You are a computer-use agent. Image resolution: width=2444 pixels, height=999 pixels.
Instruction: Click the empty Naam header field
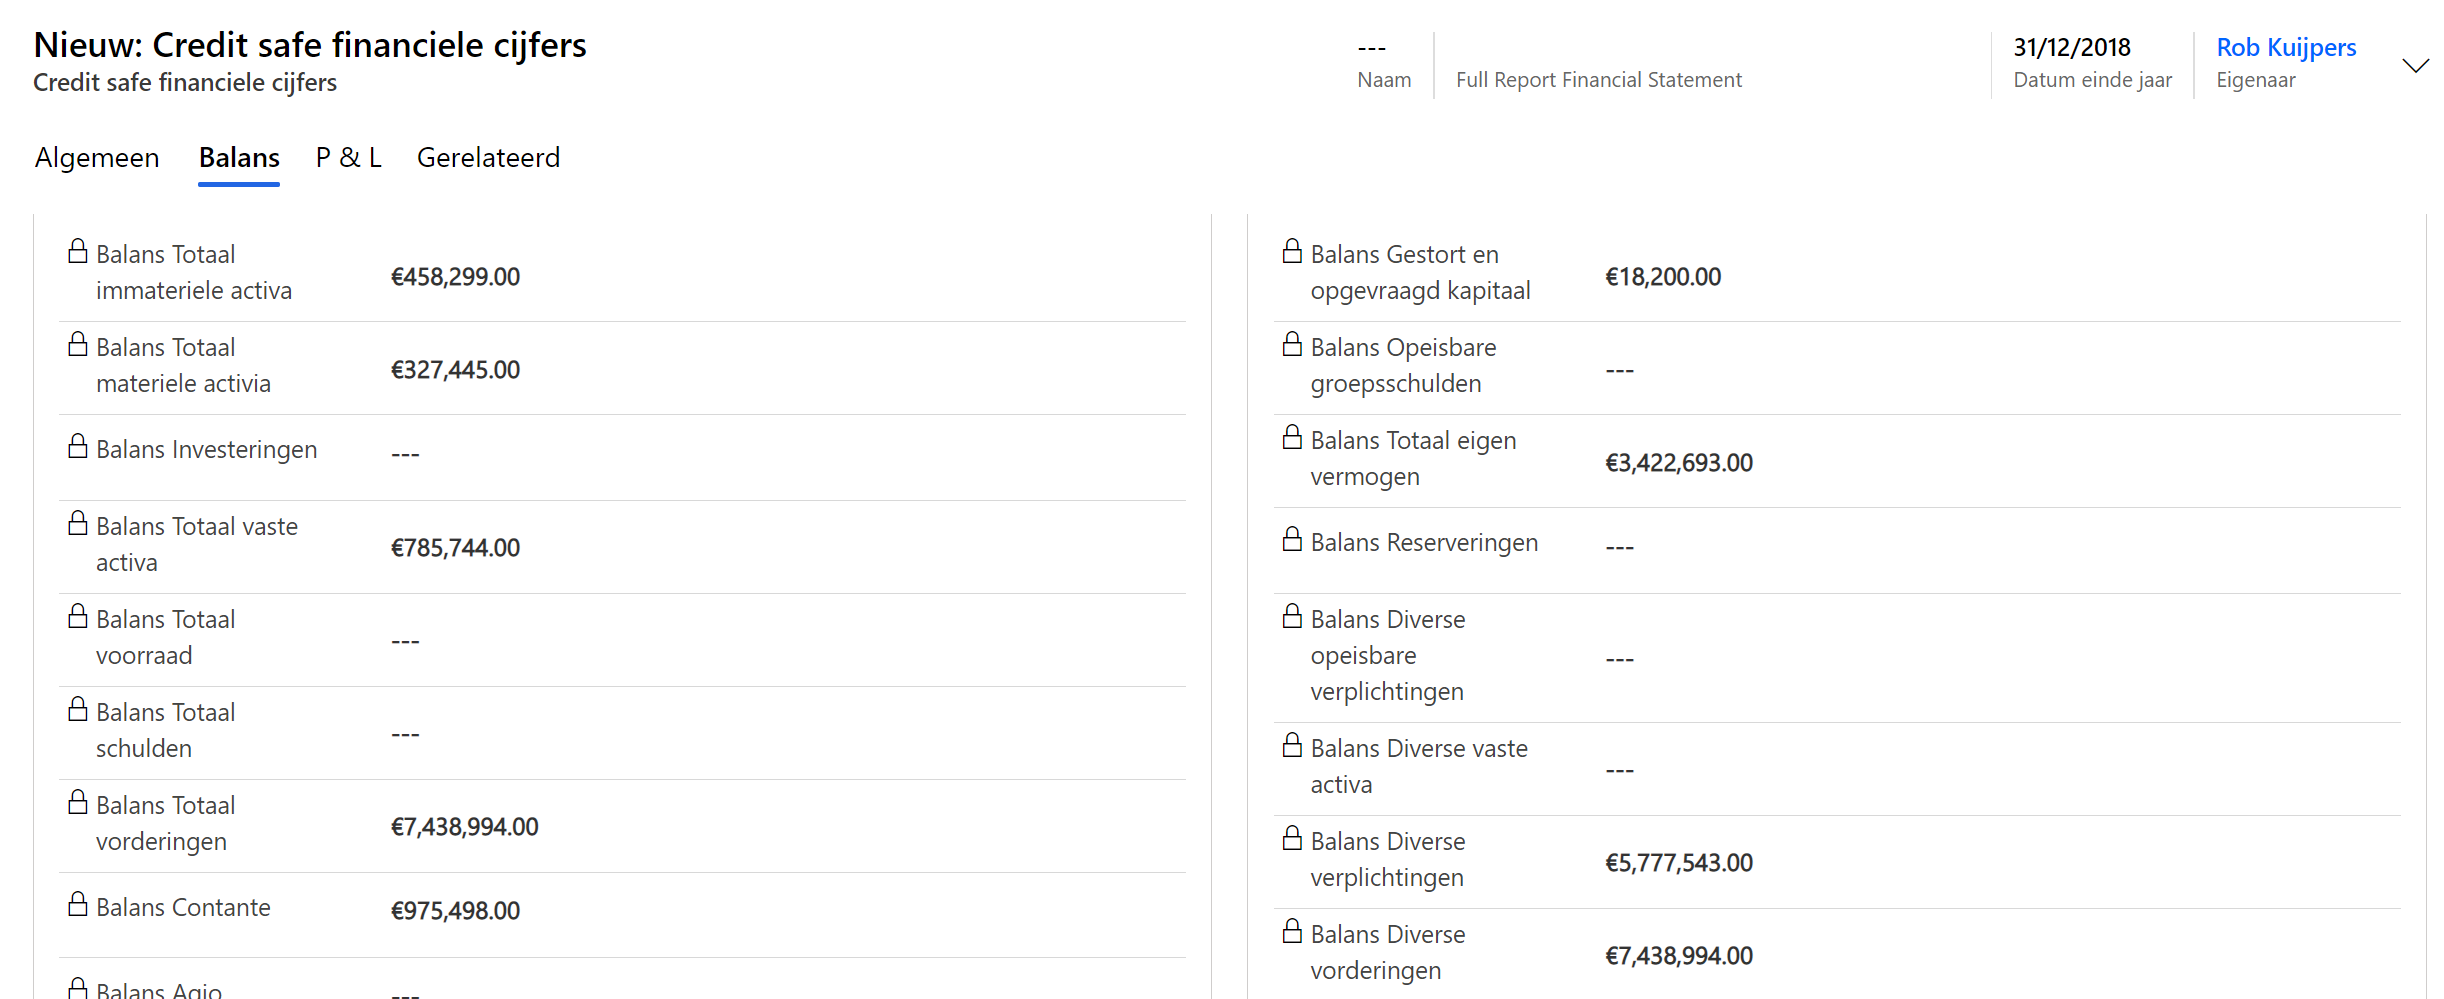click(1372, 48)
